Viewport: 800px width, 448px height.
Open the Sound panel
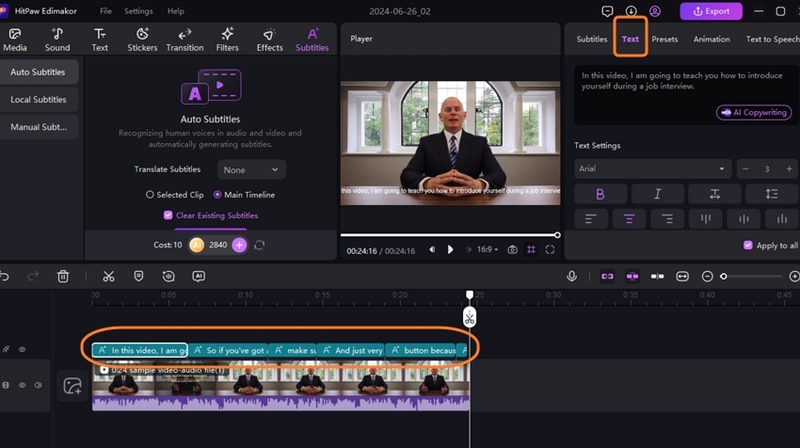tap(57, 40)
